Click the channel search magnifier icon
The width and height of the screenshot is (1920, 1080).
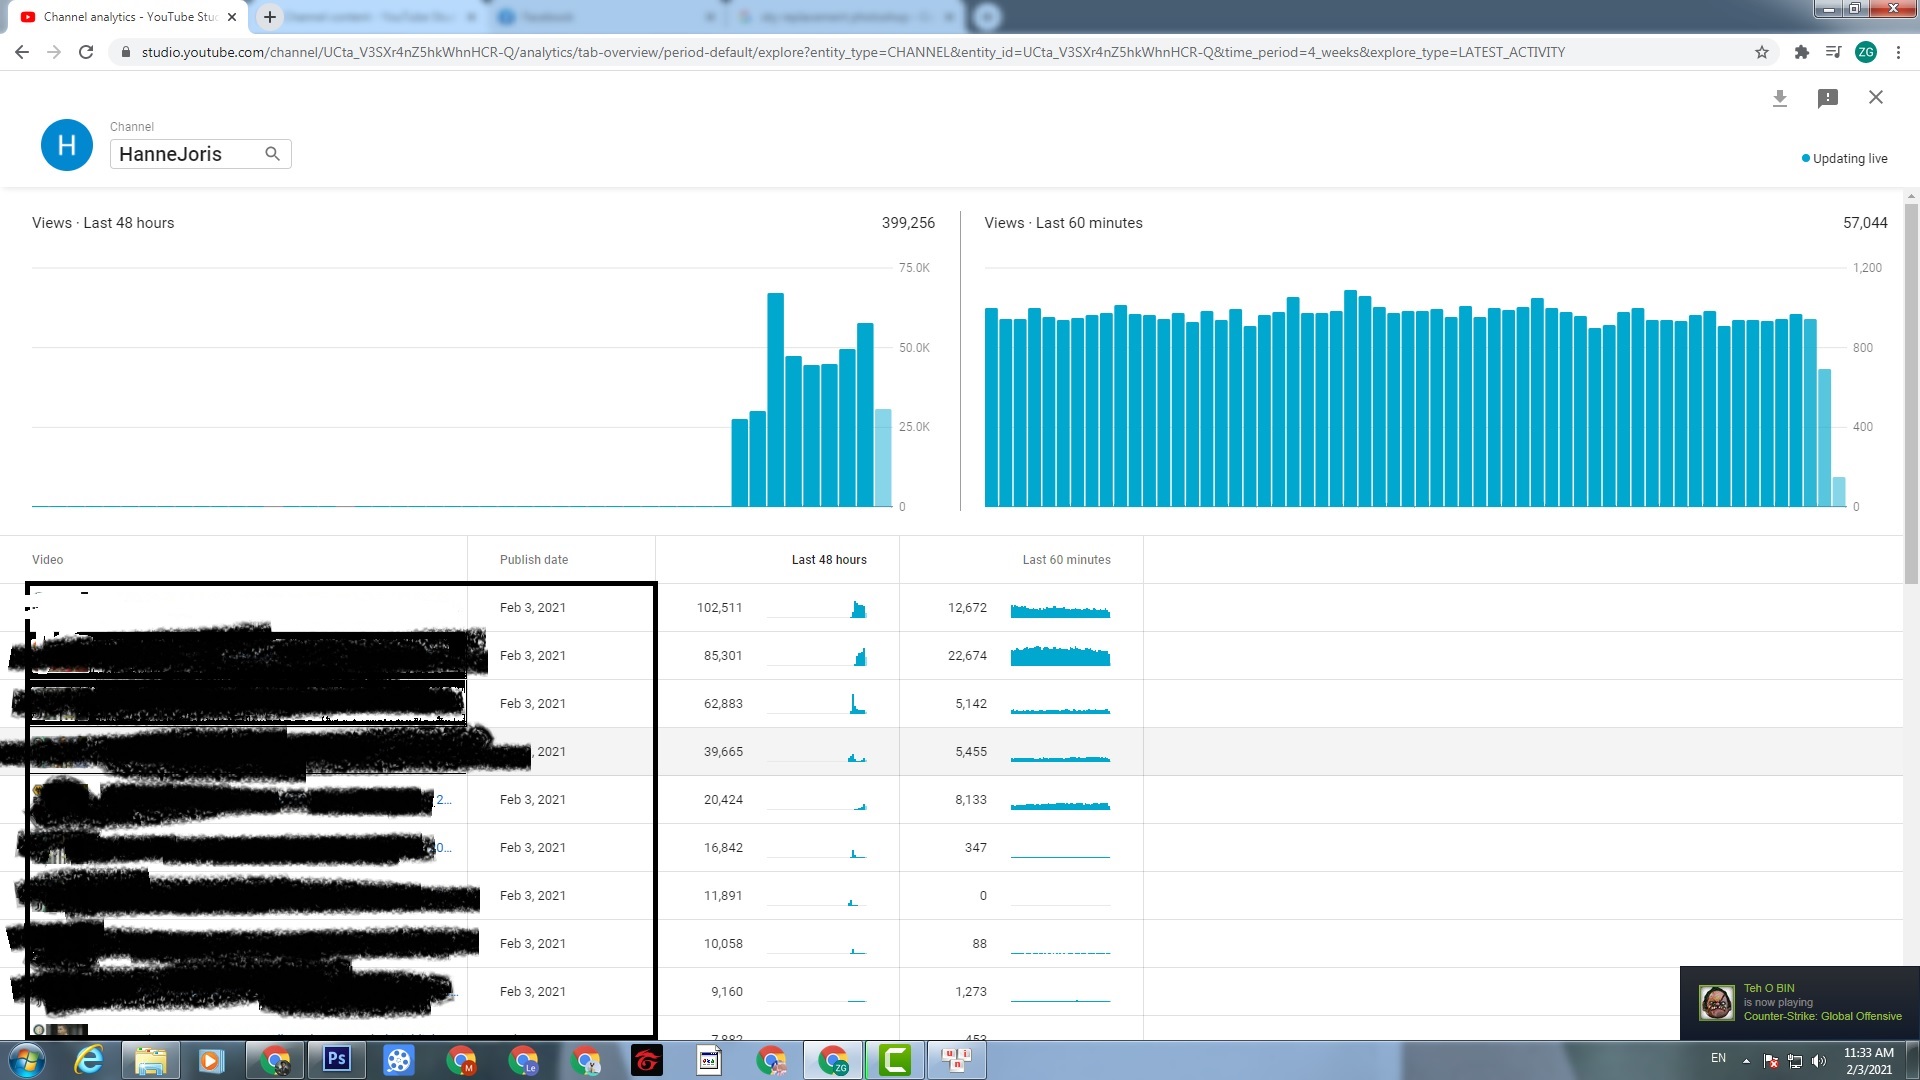tap(272, 154)
